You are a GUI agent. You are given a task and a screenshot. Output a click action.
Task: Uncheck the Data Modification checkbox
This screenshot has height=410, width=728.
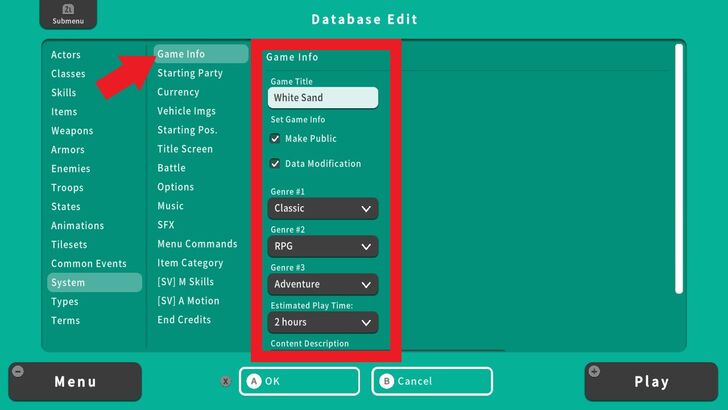click(275, 164)
